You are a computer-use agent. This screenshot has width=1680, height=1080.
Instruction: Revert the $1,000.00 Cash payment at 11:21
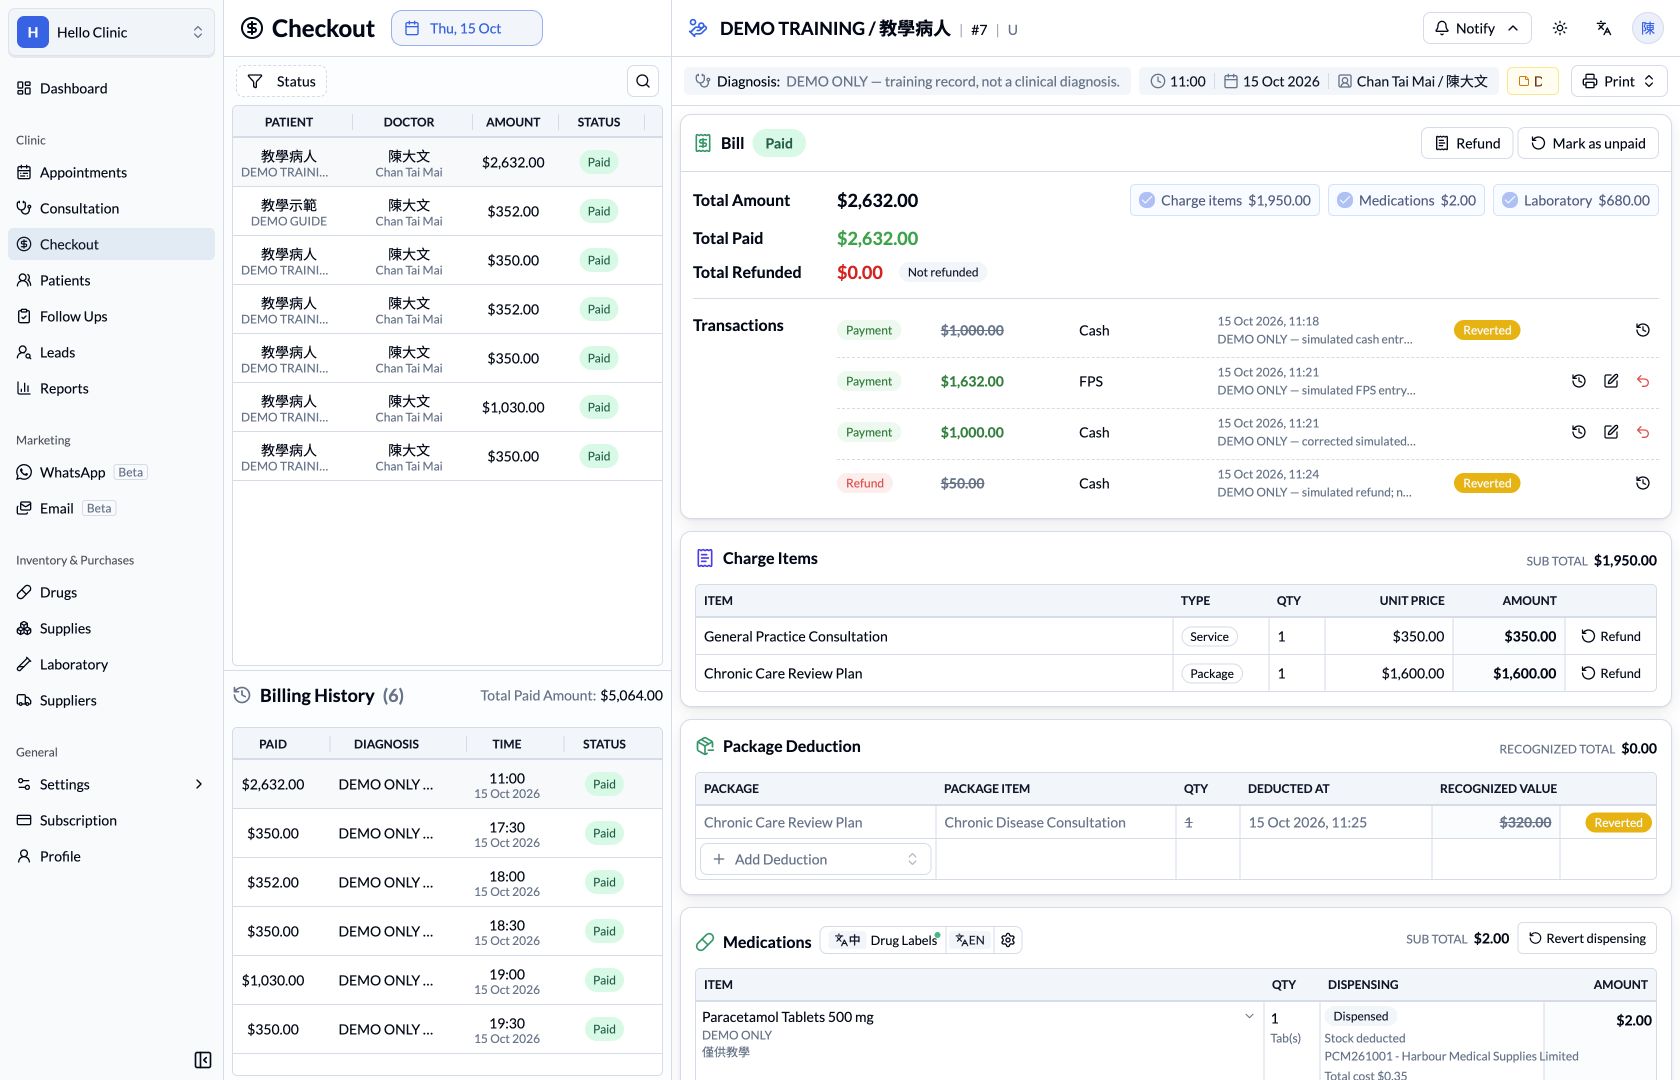[x=1643, y=432]
